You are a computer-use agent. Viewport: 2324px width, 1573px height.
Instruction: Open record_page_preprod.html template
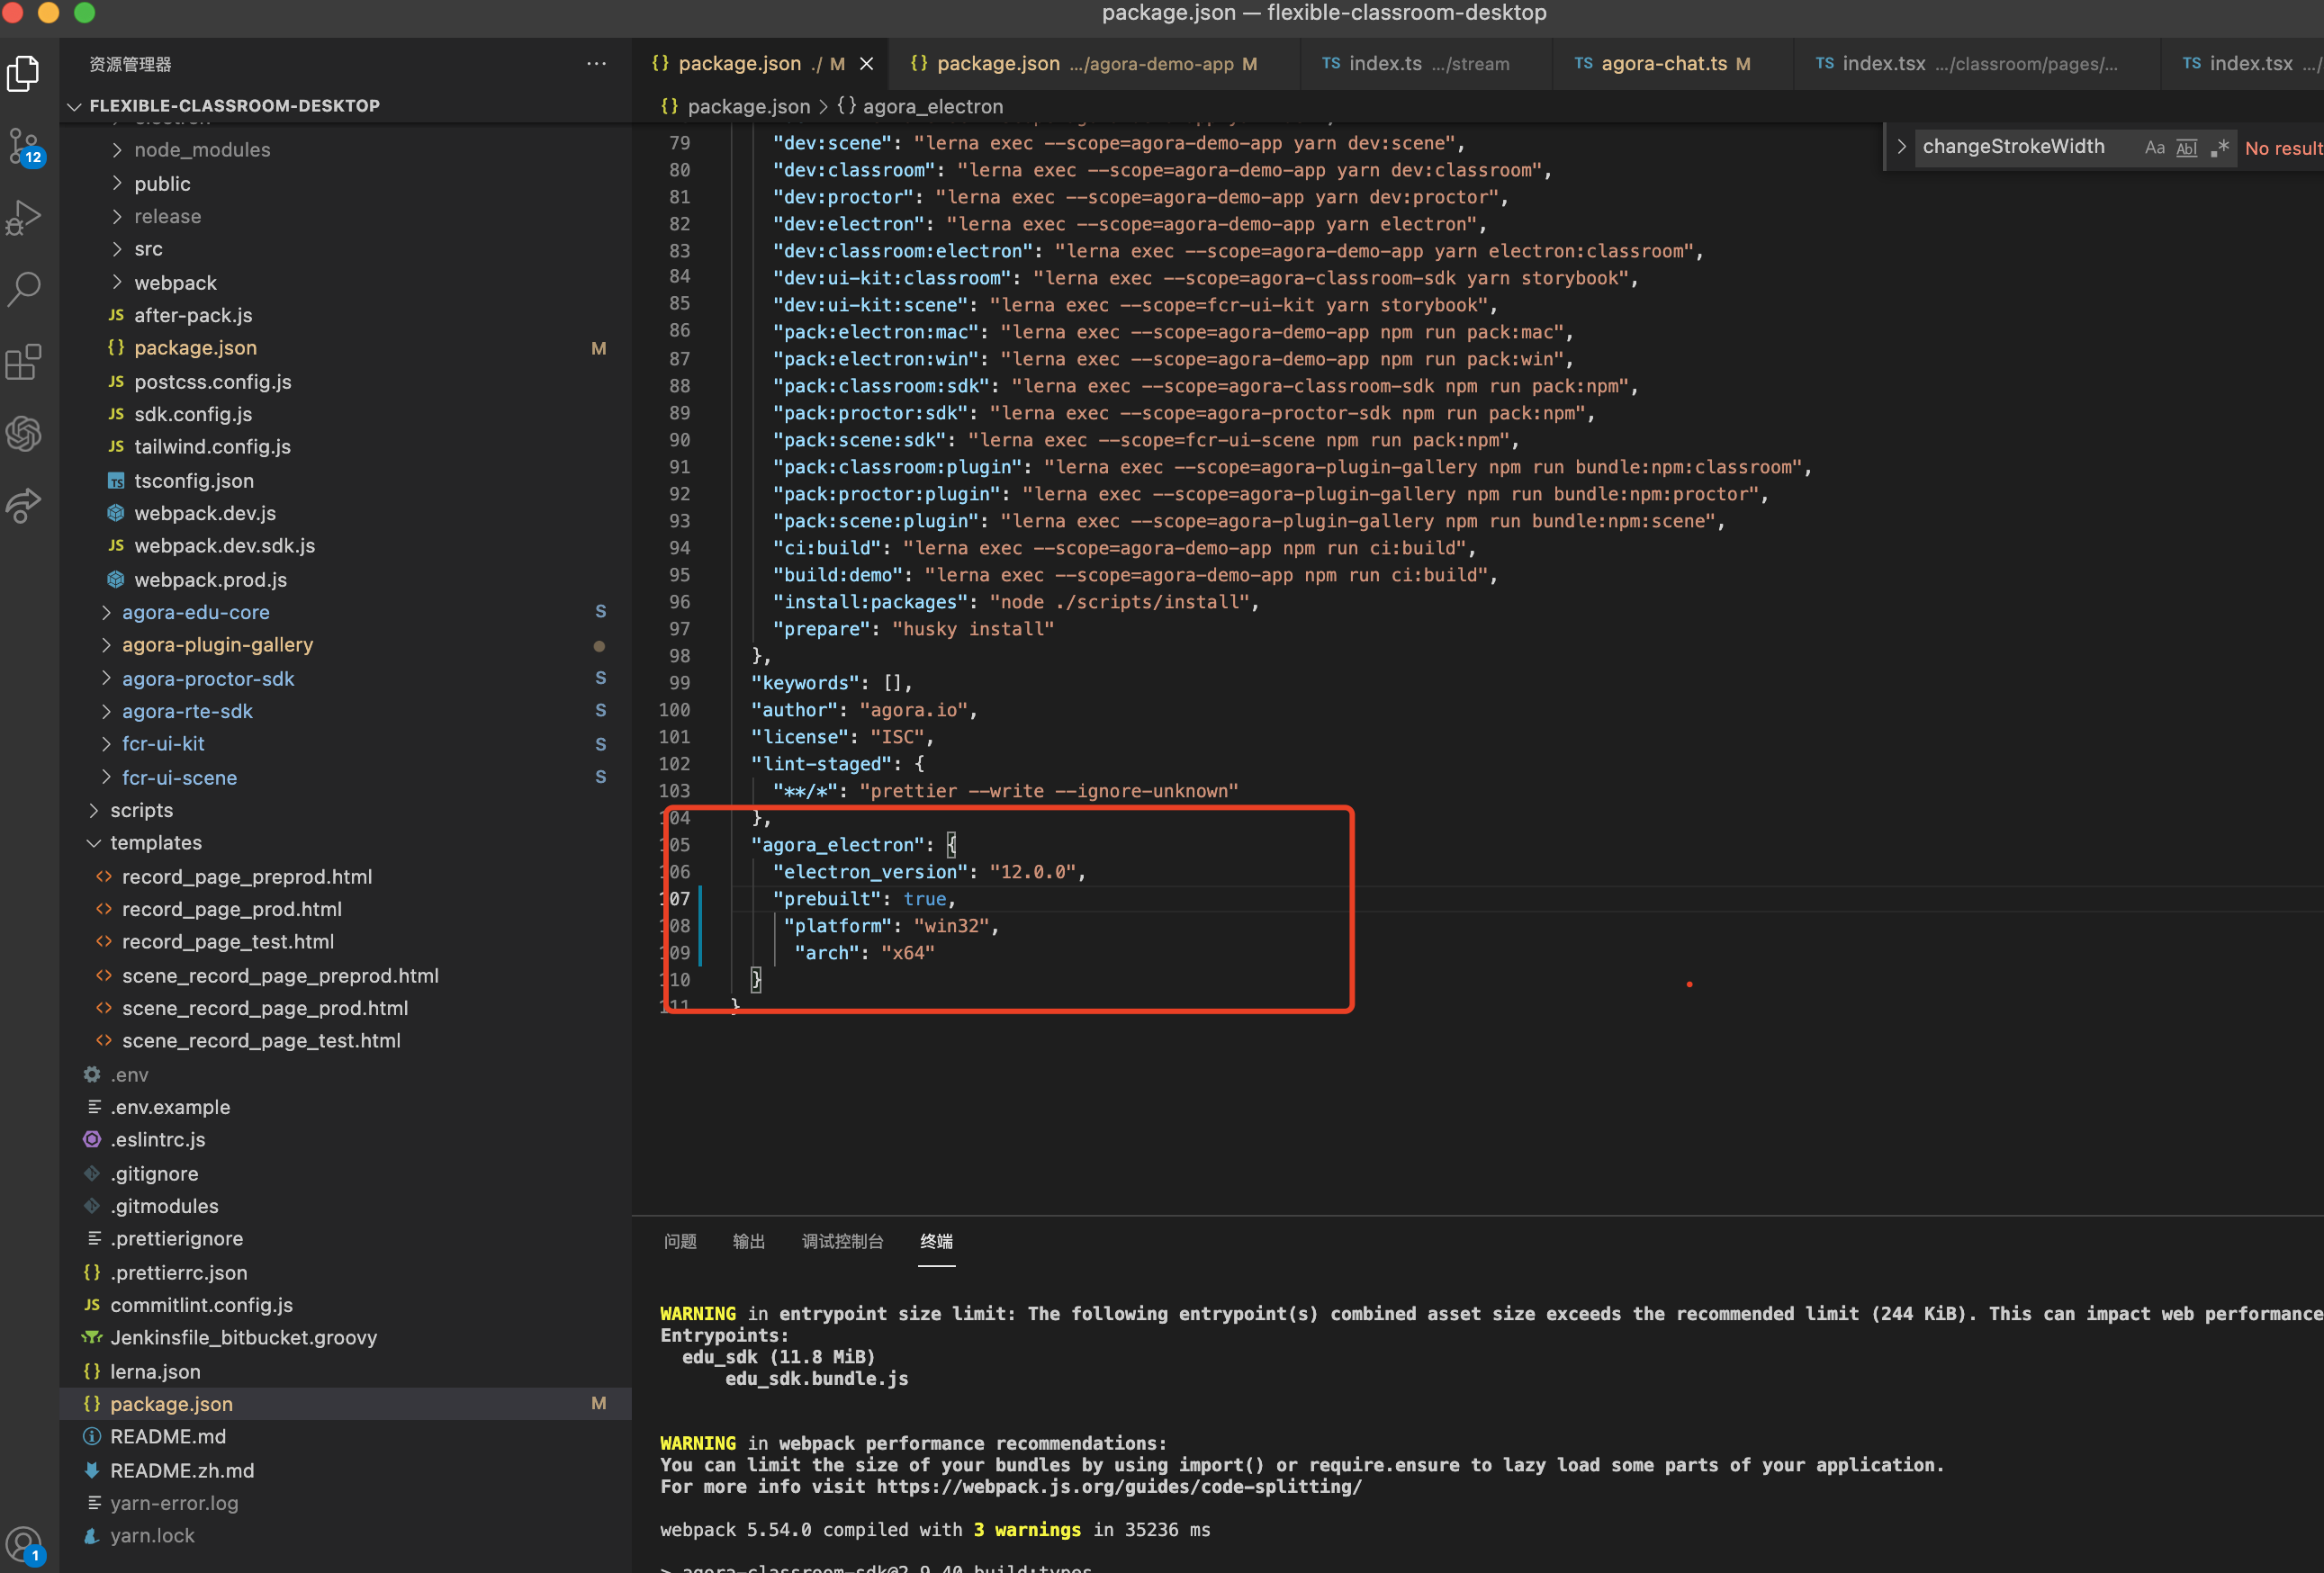(247, 876)
